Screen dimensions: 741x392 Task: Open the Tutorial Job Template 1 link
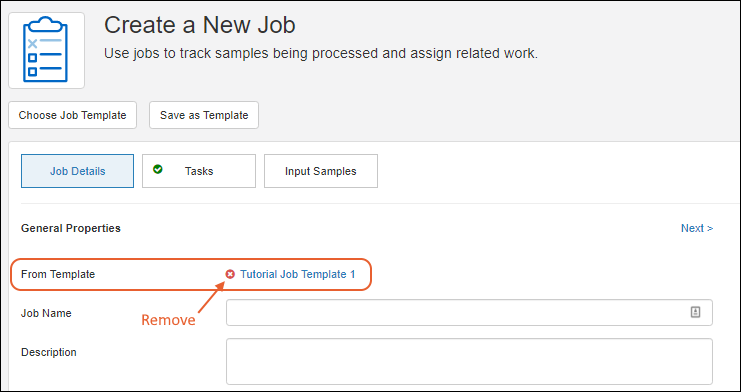point(298,274)
